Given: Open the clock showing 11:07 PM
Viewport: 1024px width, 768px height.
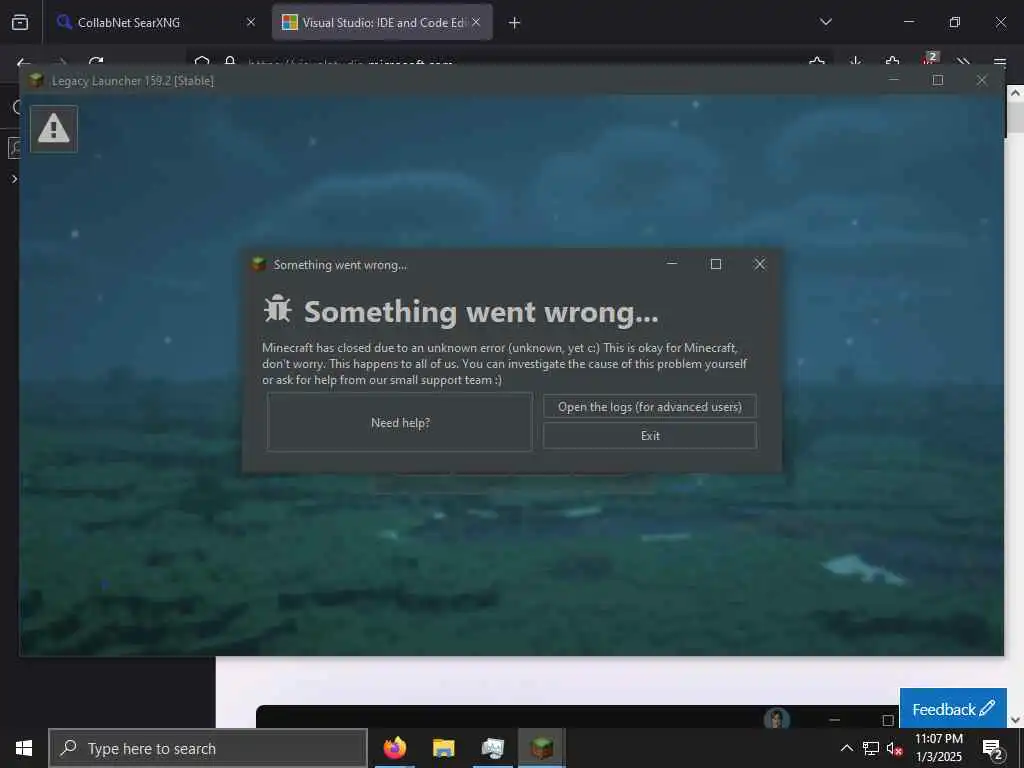Looking at the screenshot, I should 938,748.
